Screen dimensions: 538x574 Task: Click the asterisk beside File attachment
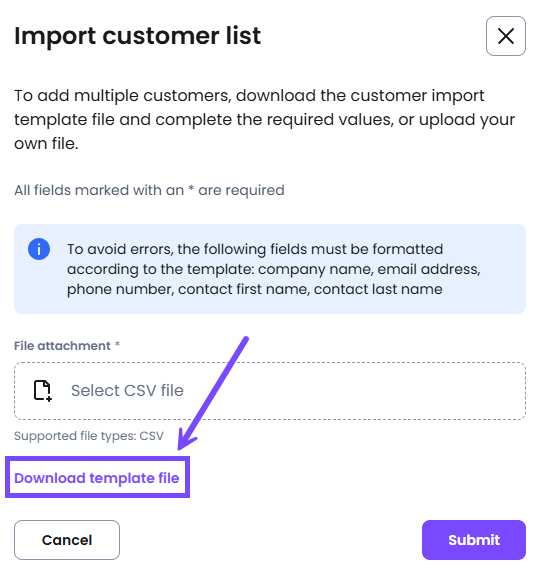point(117,345)
